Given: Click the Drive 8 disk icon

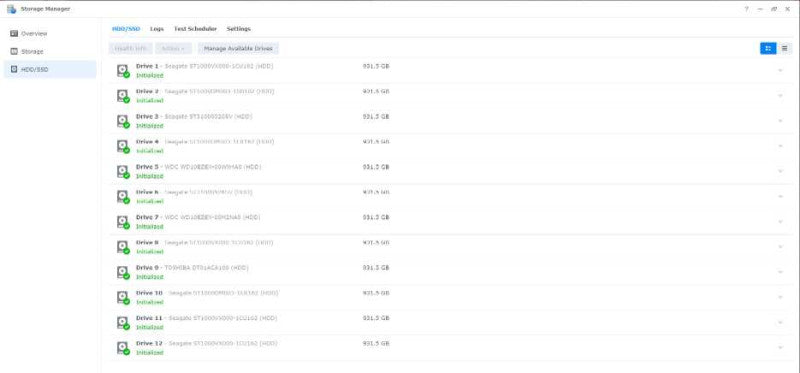Looking at the screenshot, I should point(122,247).
